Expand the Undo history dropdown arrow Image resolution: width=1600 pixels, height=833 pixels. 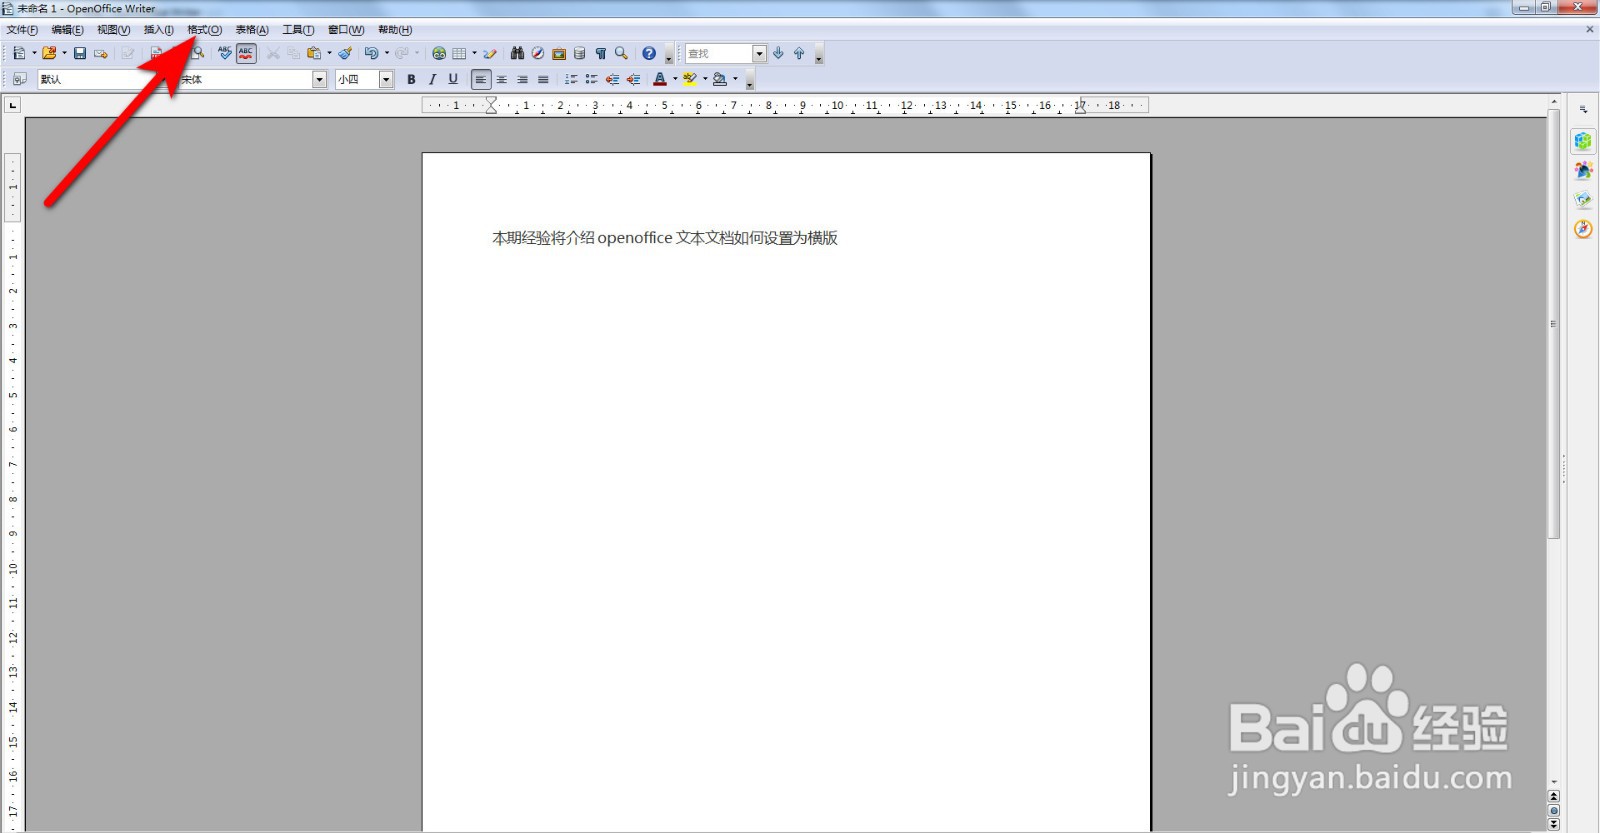click(x=386, y=53)
